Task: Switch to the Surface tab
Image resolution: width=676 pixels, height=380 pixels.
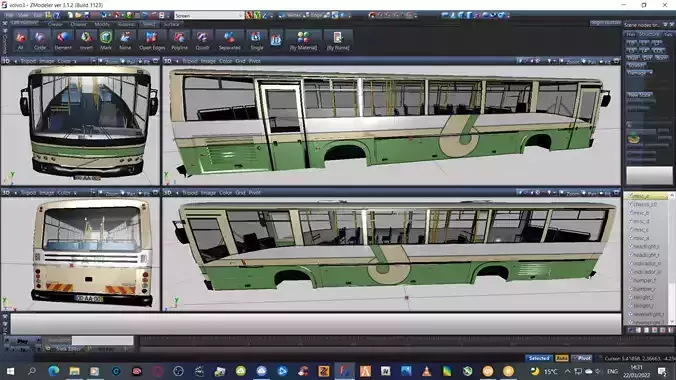Action: (172, 24)
